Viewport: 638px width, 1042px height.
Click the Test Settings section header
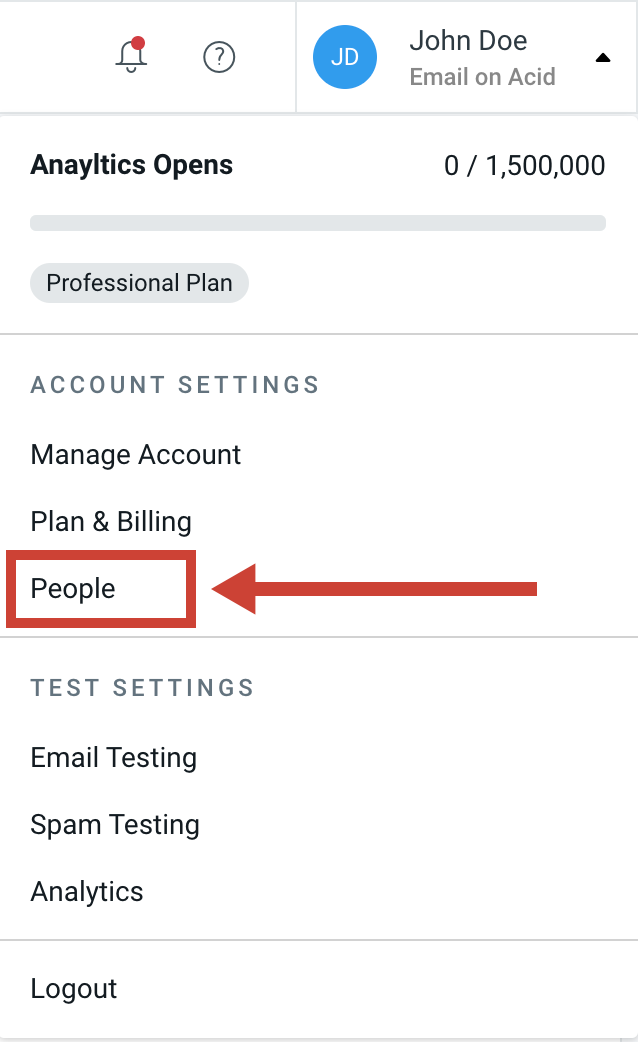click(142, 688)
